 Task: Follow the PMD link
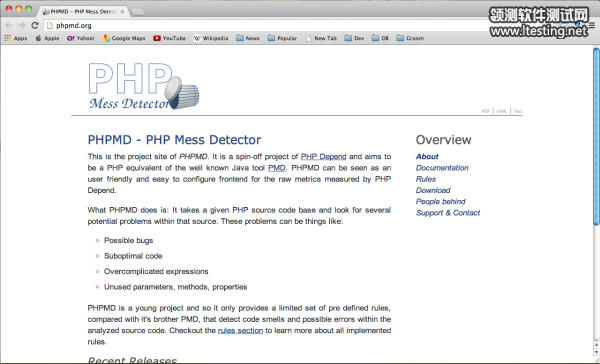[276, 168]
